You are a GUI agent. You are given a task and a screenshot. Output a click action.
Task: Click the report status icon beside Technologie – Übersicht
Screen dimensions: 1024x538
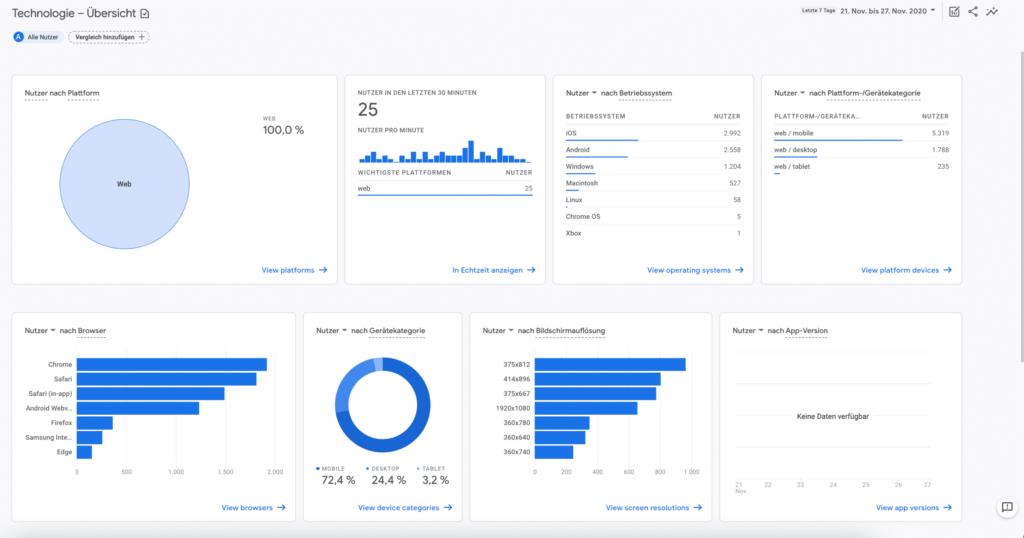pyautogui.click(x=145, y=13)
